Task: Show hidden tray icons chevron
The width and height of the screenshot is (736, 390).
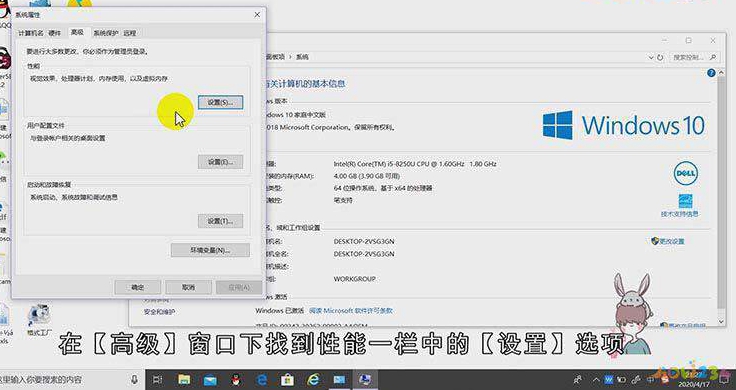Action: pos(596,379)
